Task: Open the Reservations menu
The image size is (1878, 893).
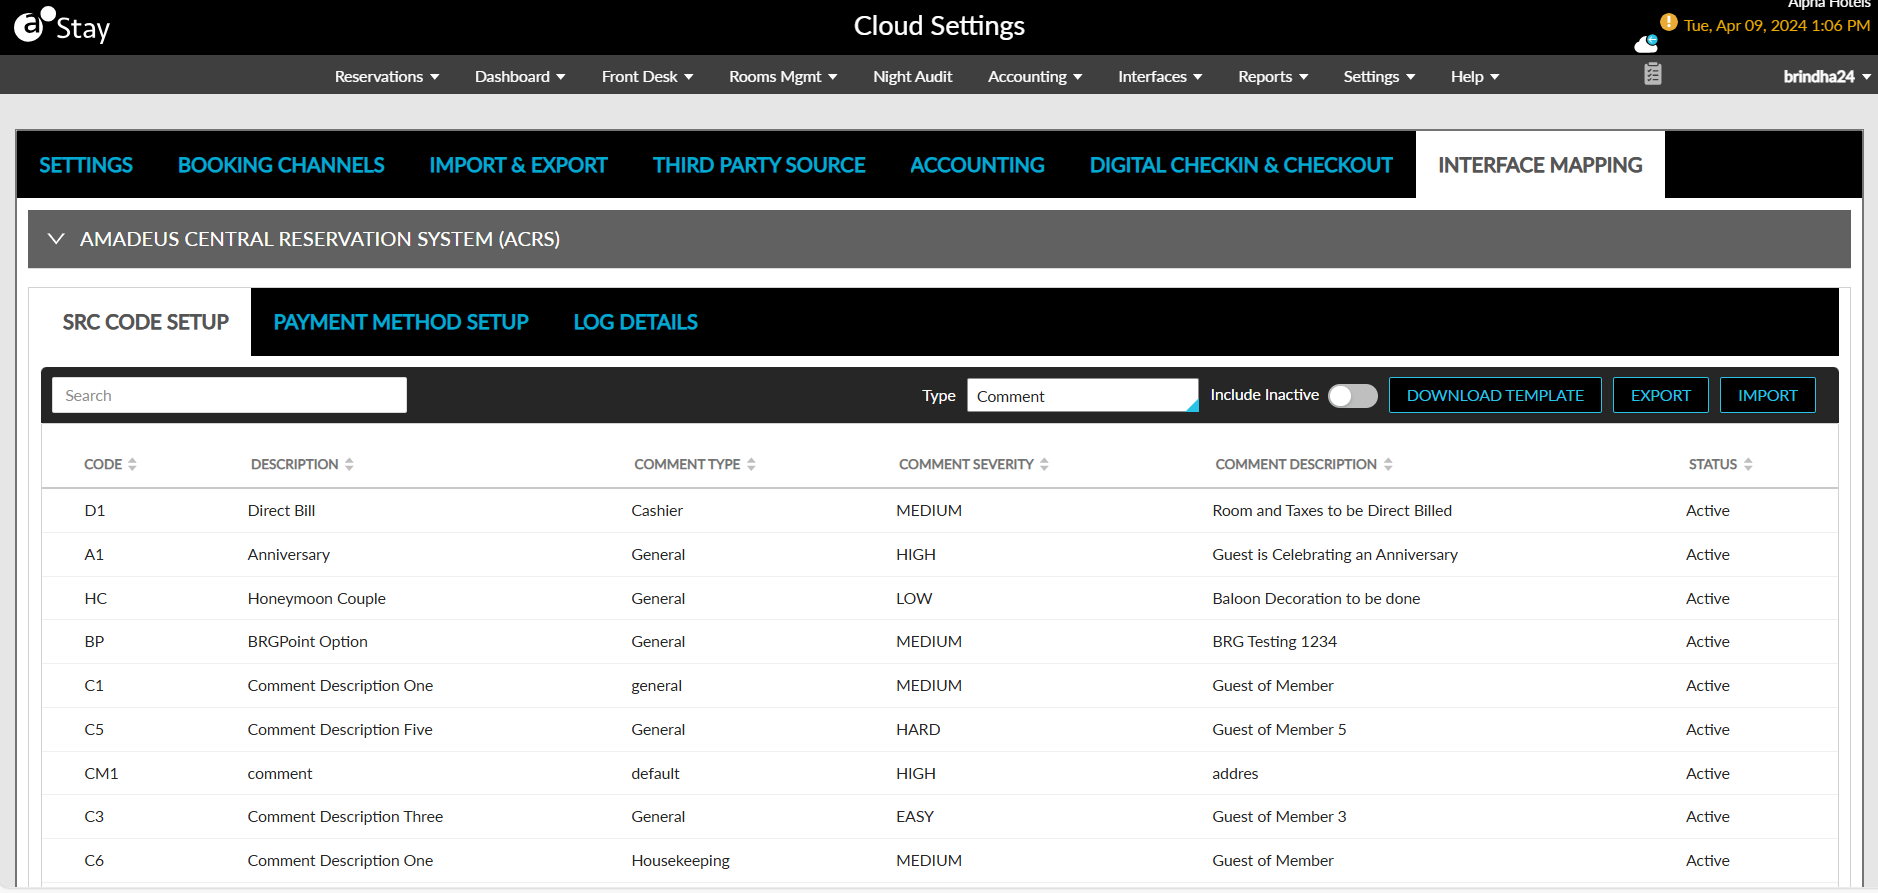Action: pos(387,76)
